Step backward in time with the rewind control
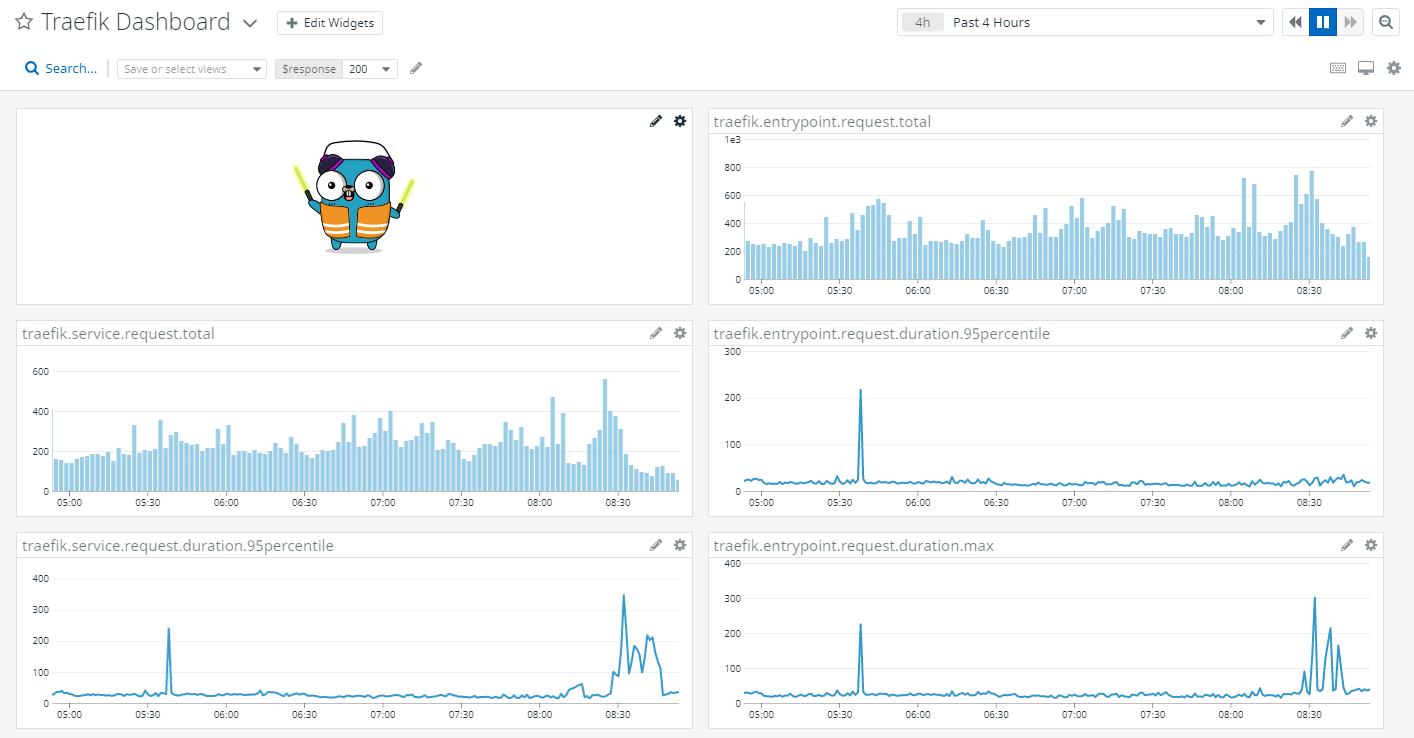This screenshot has height=738, width=1414. coord(1295,21)
